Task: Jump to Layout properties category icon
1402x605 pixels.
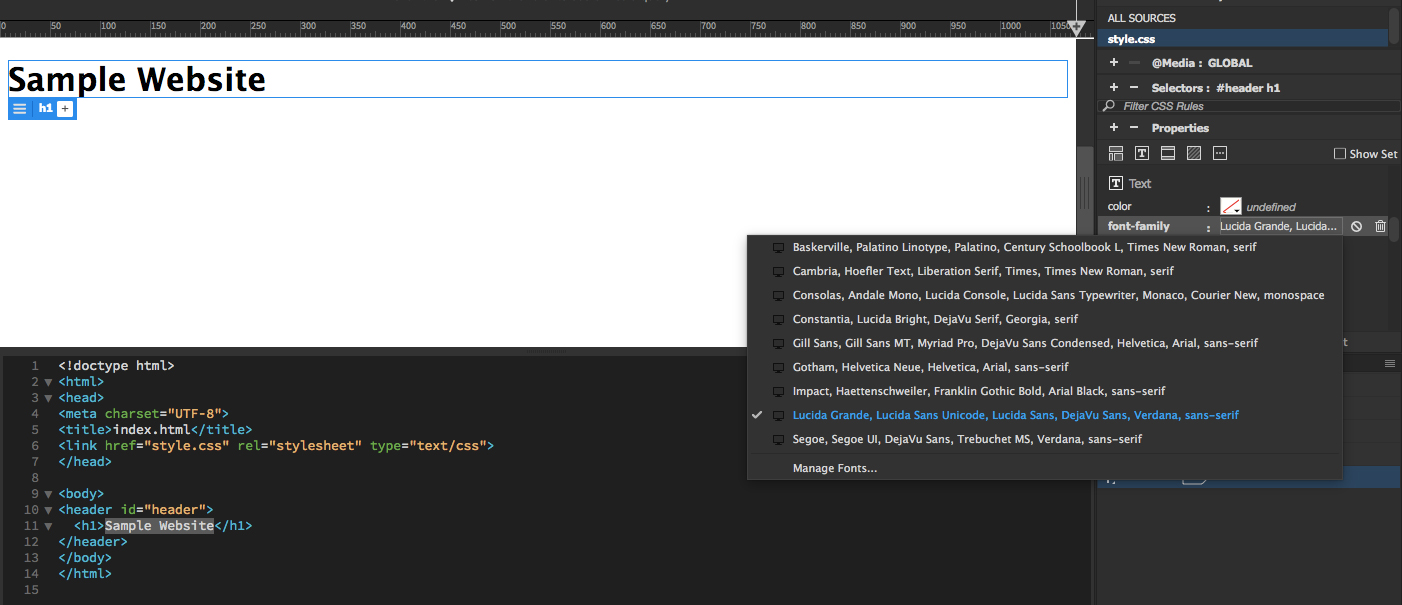Action: tap(1116, 154)
